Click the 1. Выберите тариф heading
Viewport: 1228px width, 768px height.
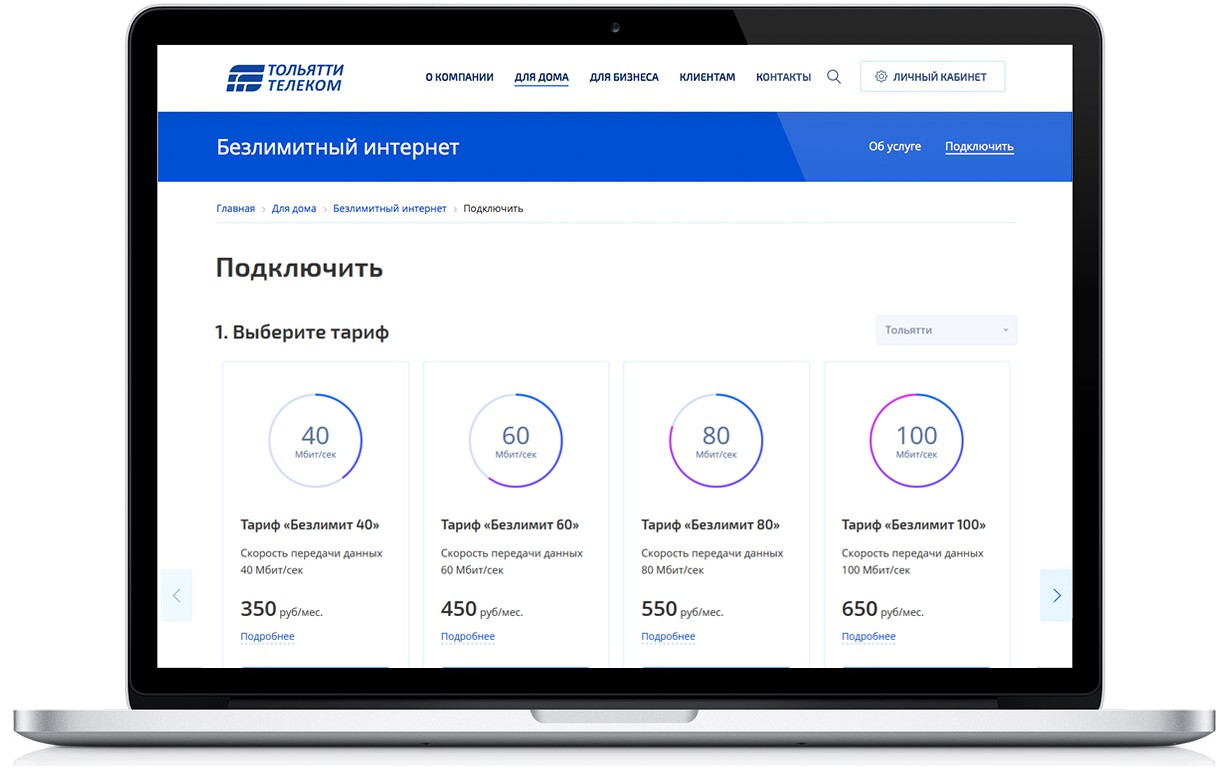point(302,332)
